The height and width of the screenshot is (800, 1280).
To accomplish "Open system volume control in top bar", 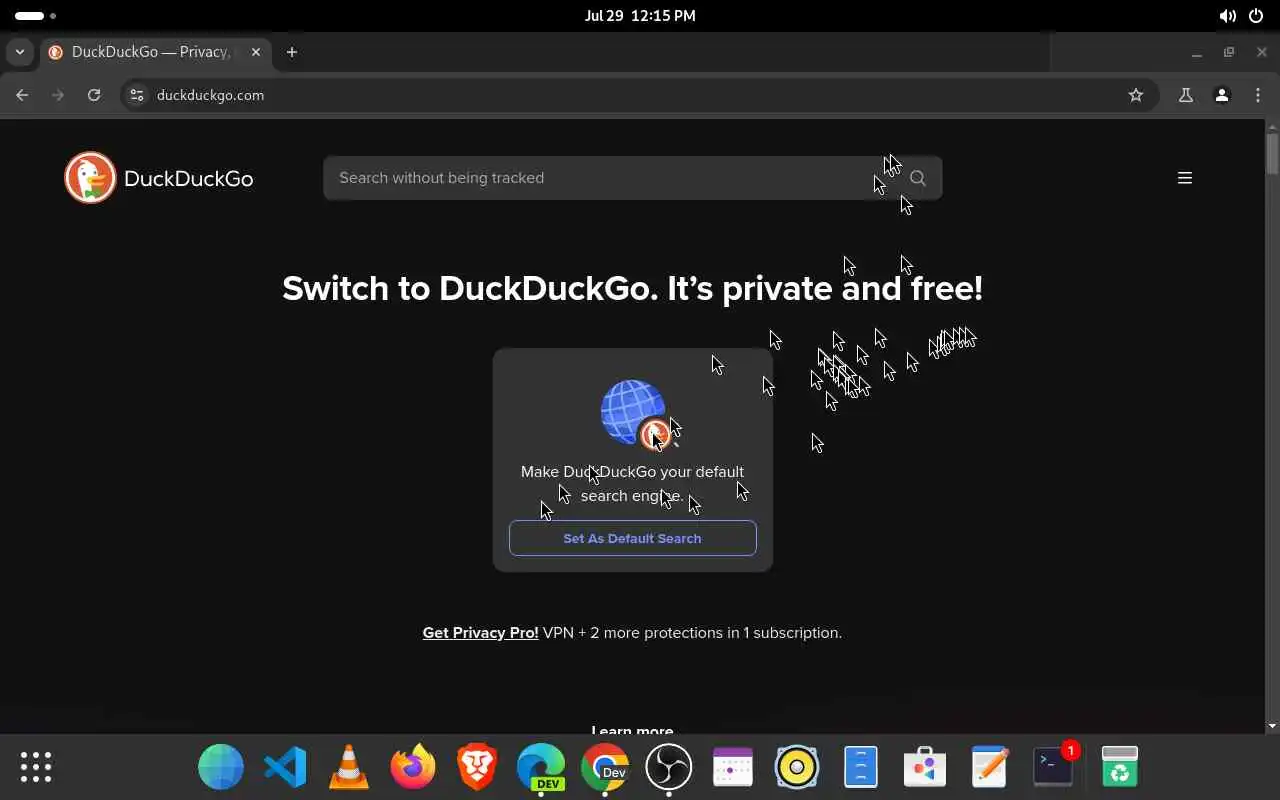I will coord(1227,16).
